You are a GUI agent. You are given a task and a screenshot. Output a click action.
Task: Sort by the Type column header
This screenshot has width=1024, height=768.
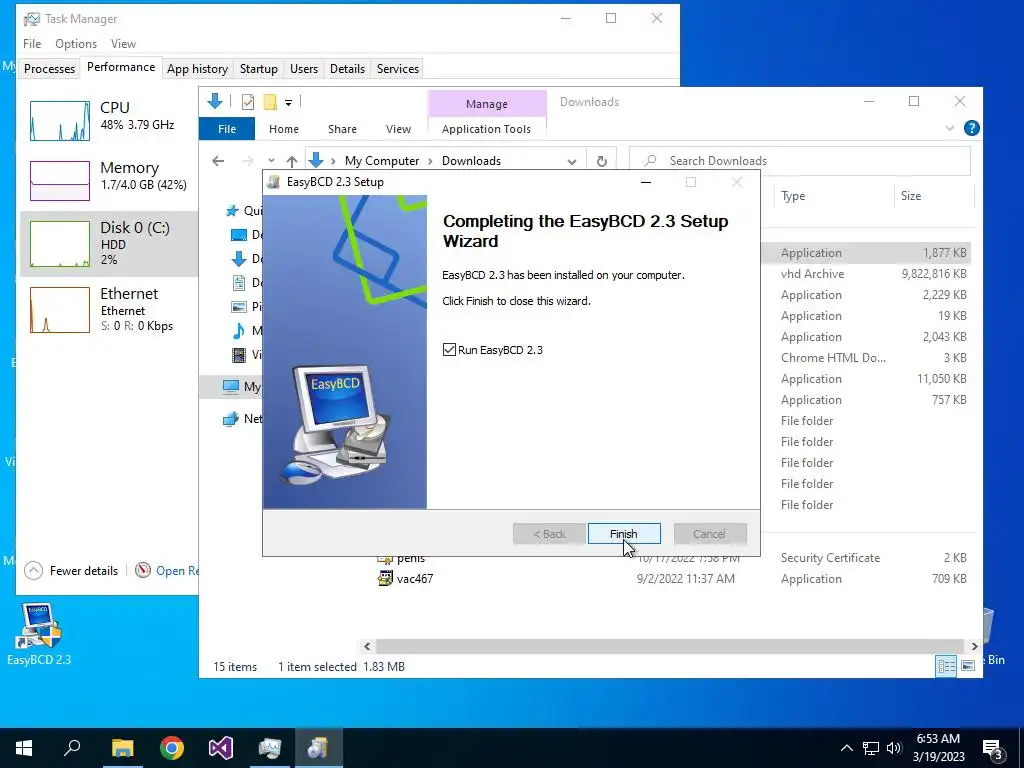(833, 196)
